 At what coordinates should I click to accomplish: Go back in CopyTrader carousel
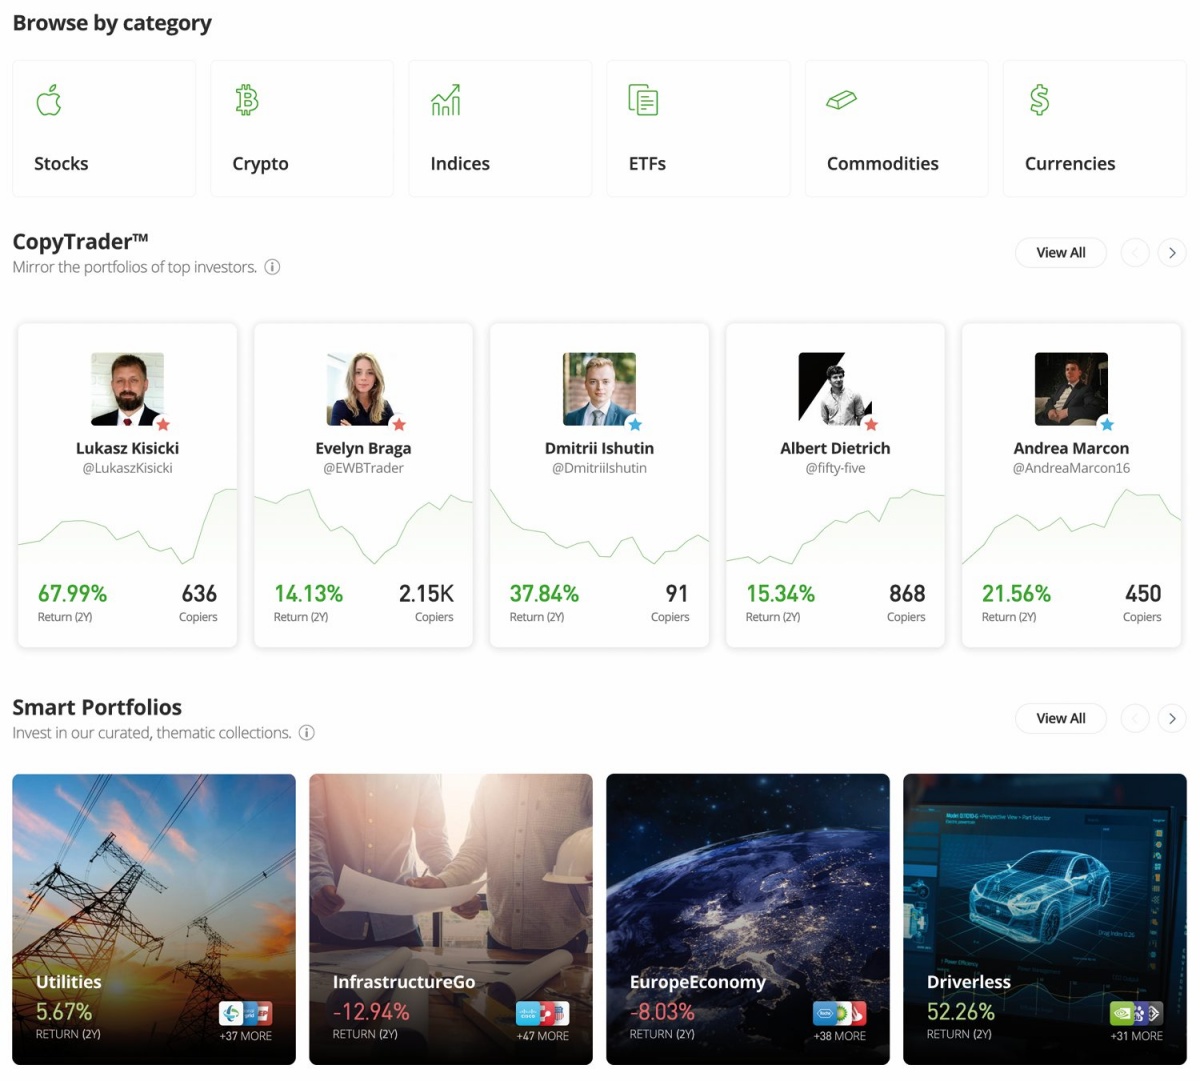tap(1135, 253)
